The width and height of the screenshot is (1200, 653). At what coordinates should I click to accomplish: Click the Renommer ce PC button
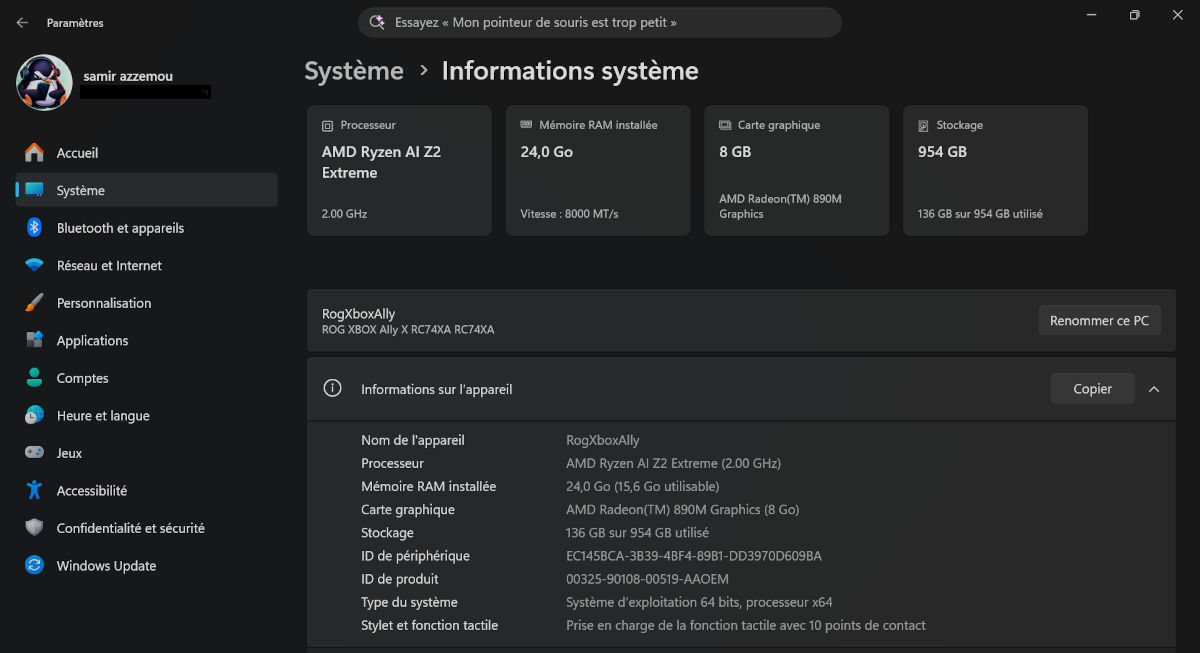coord(1099,321)
